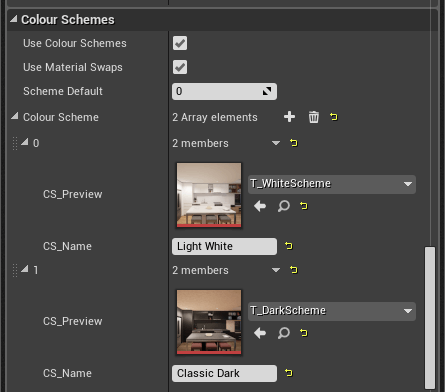Open element 1 options dropdown arrow
The height and width of the screenshot is (392, 445).
tap(276, 270)
